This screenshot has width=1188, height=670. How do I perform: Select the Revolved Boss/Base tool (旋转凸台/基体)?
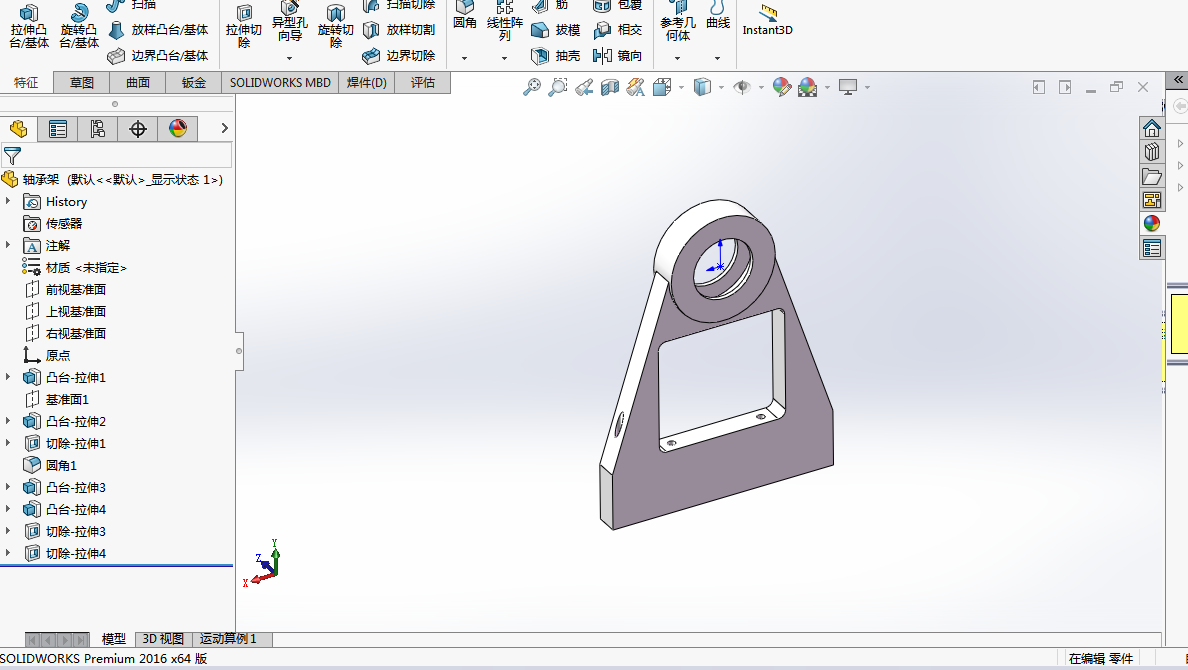coord(79,26)
